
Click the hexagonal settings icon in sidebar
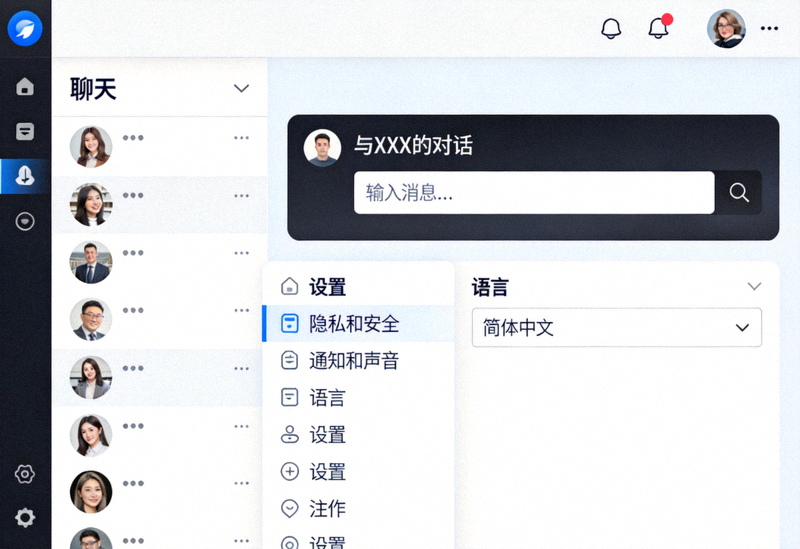25,474
